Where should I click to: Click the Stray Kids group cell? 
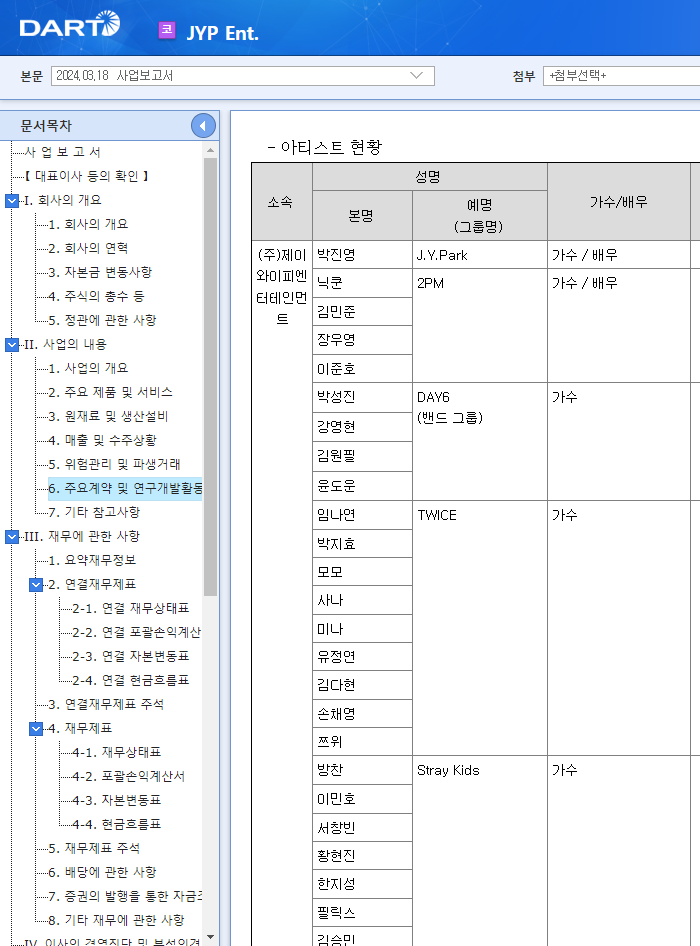[480, 851]
